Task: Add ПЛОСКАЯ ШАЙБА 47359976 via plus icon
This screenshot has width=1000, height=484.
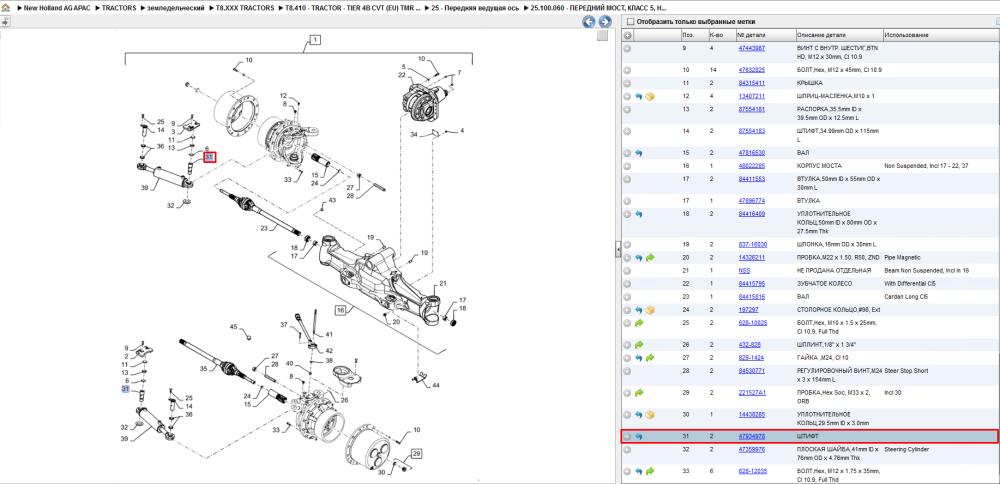Action: [628, 450]
